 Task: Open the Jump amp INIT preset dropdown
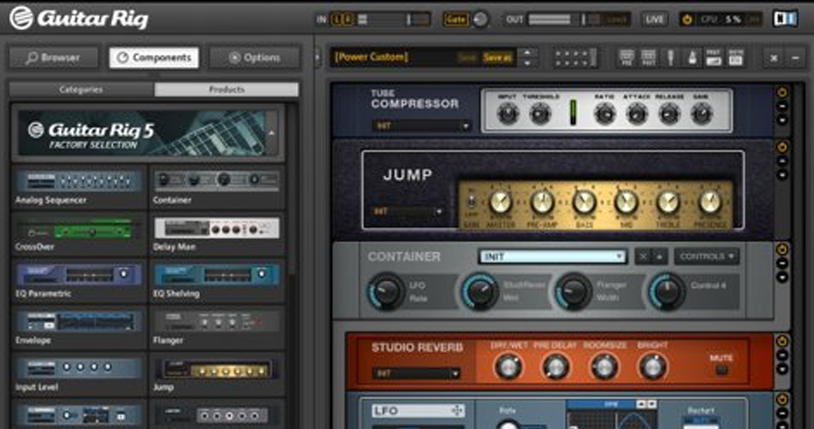[408, 212]
